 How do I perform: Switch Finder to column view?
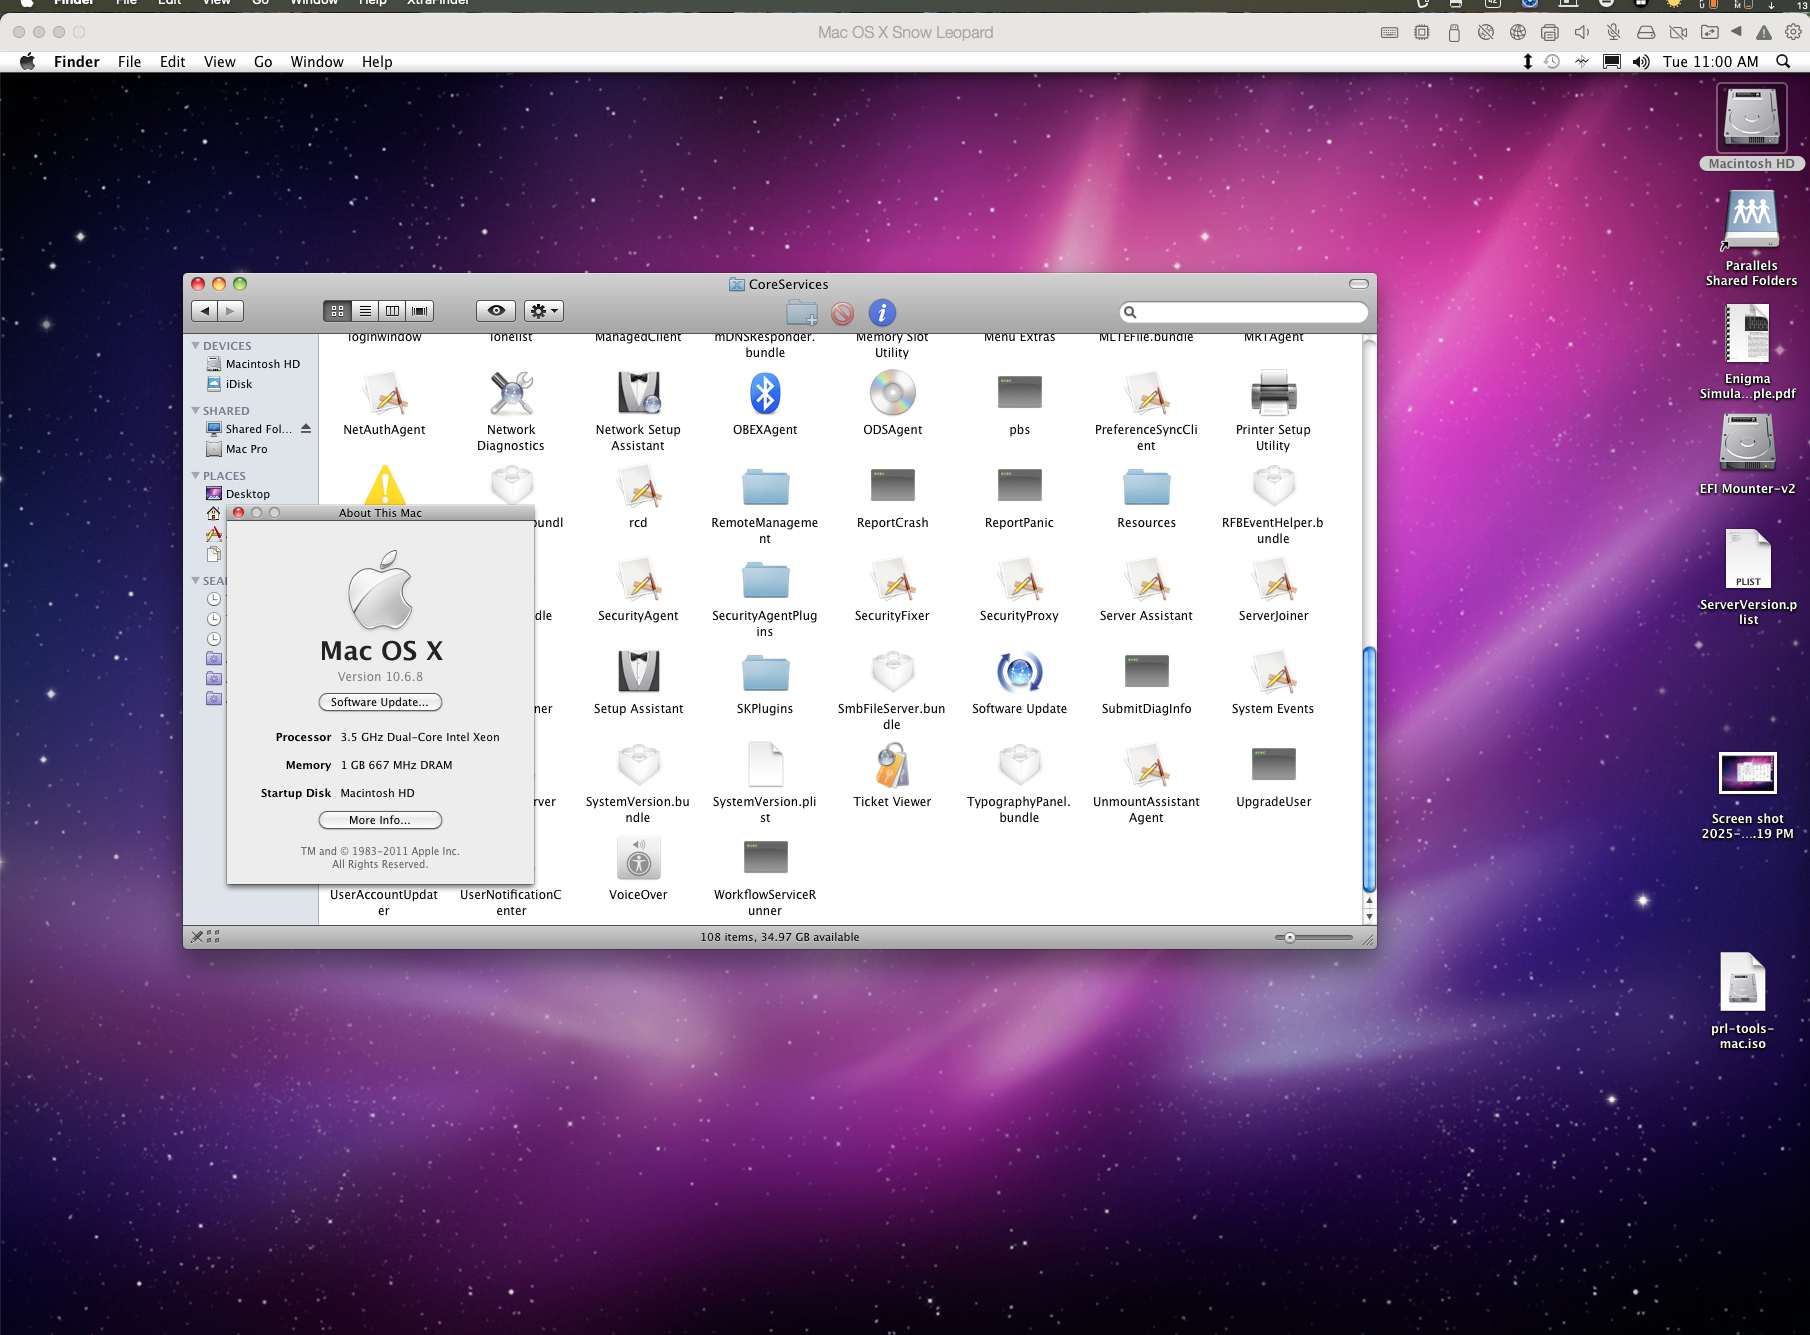point(393,311)
